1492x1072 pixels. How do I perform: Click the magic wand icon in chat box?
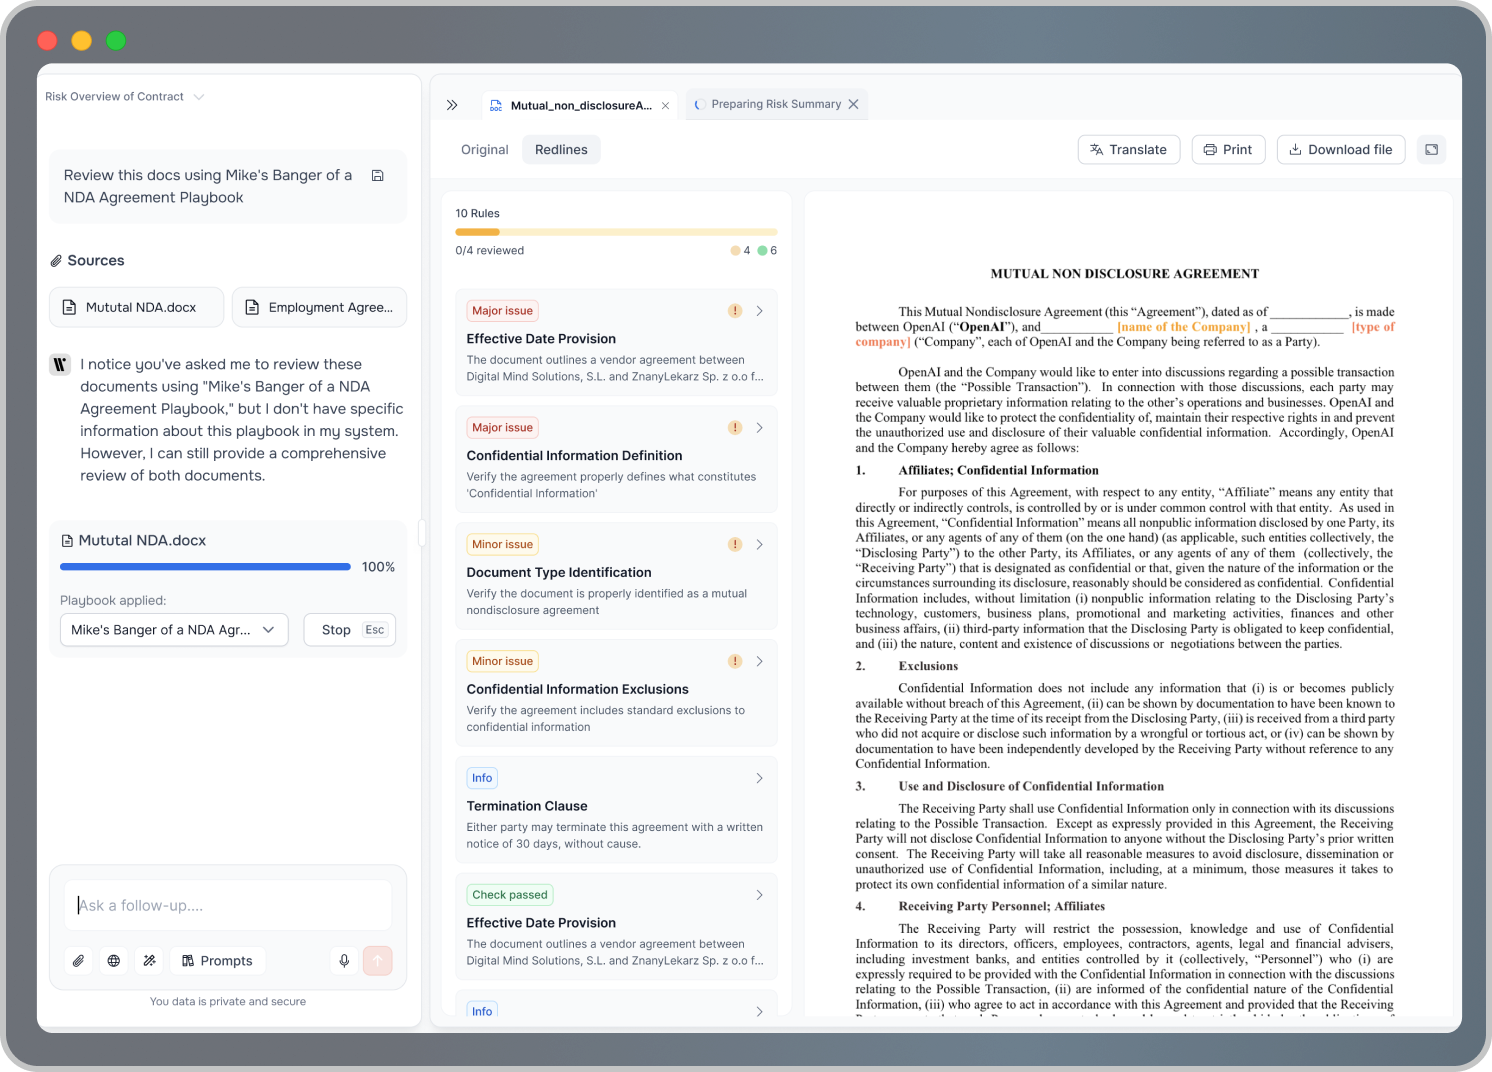click(x=149, y=961)
